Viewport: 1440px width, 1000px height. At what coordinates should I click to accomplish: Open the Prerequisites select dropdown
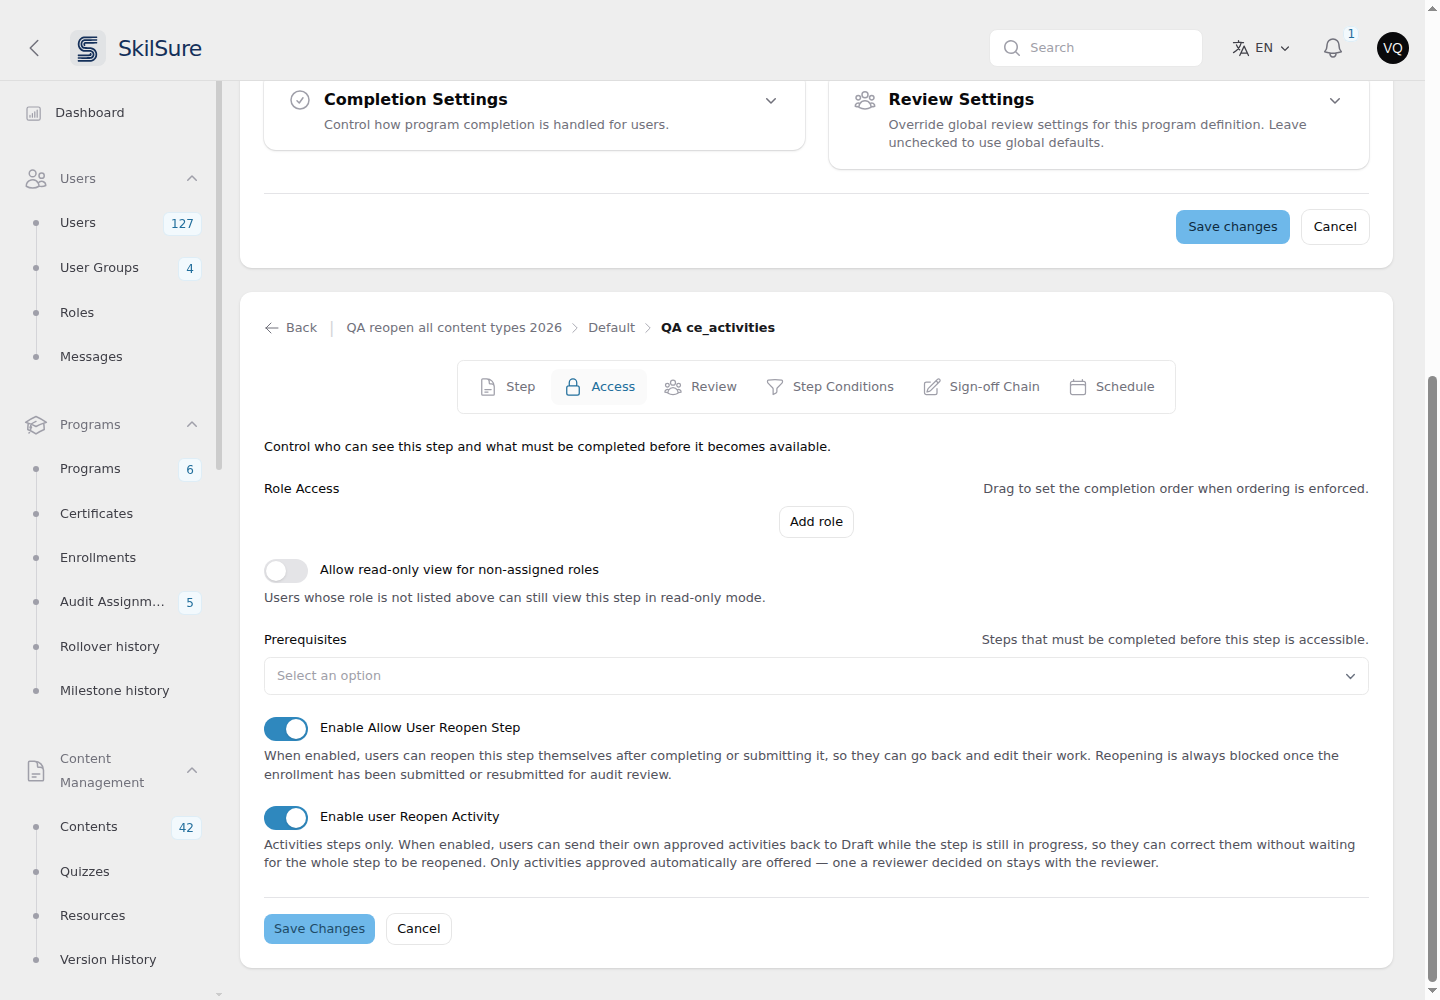(816, 676)
